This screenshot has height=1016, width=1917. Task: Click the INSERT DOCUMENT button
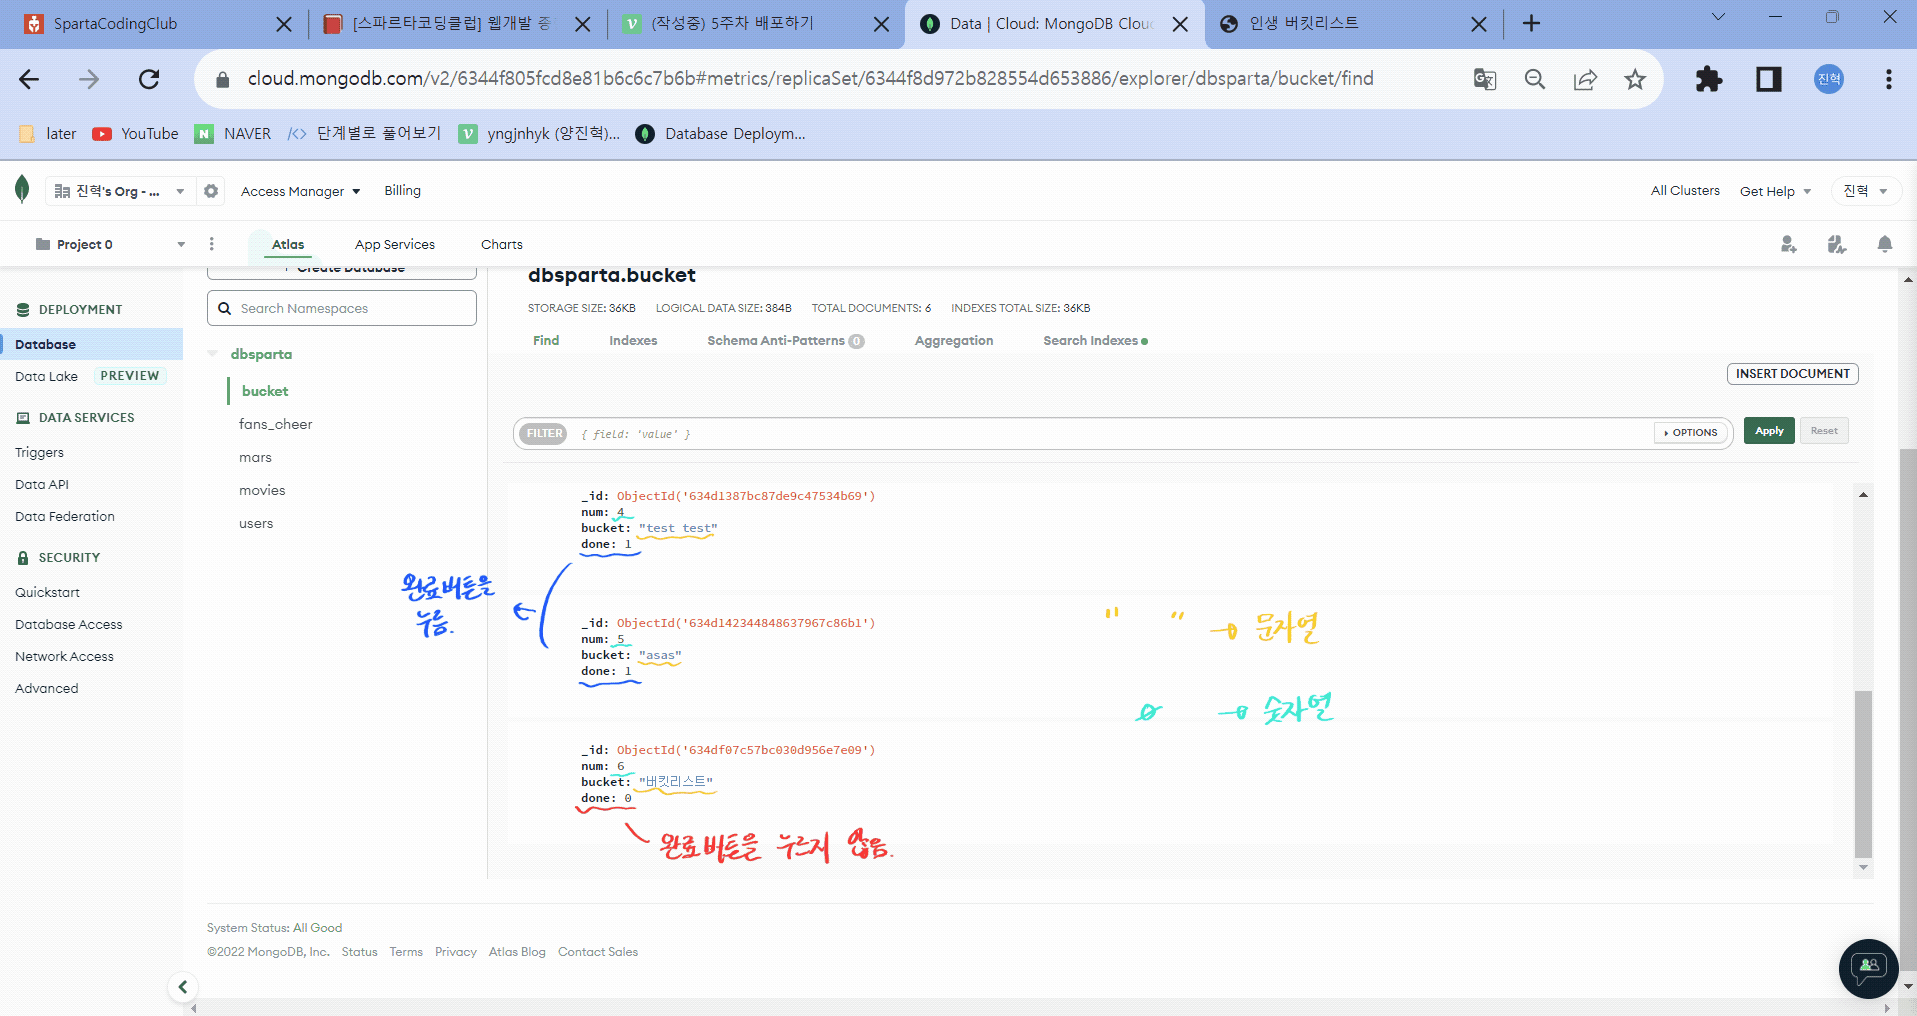pyautogui.click(x=1792, y=374)
